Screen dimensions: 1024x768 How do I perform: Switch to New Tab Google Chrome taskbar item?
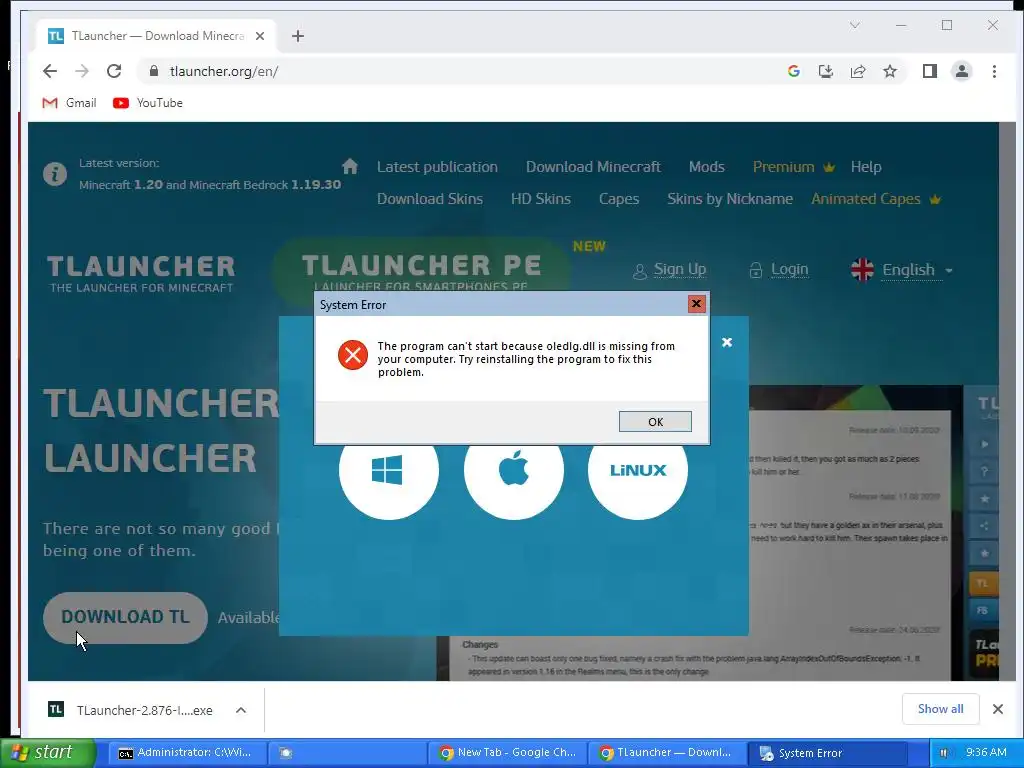[507, 753]
